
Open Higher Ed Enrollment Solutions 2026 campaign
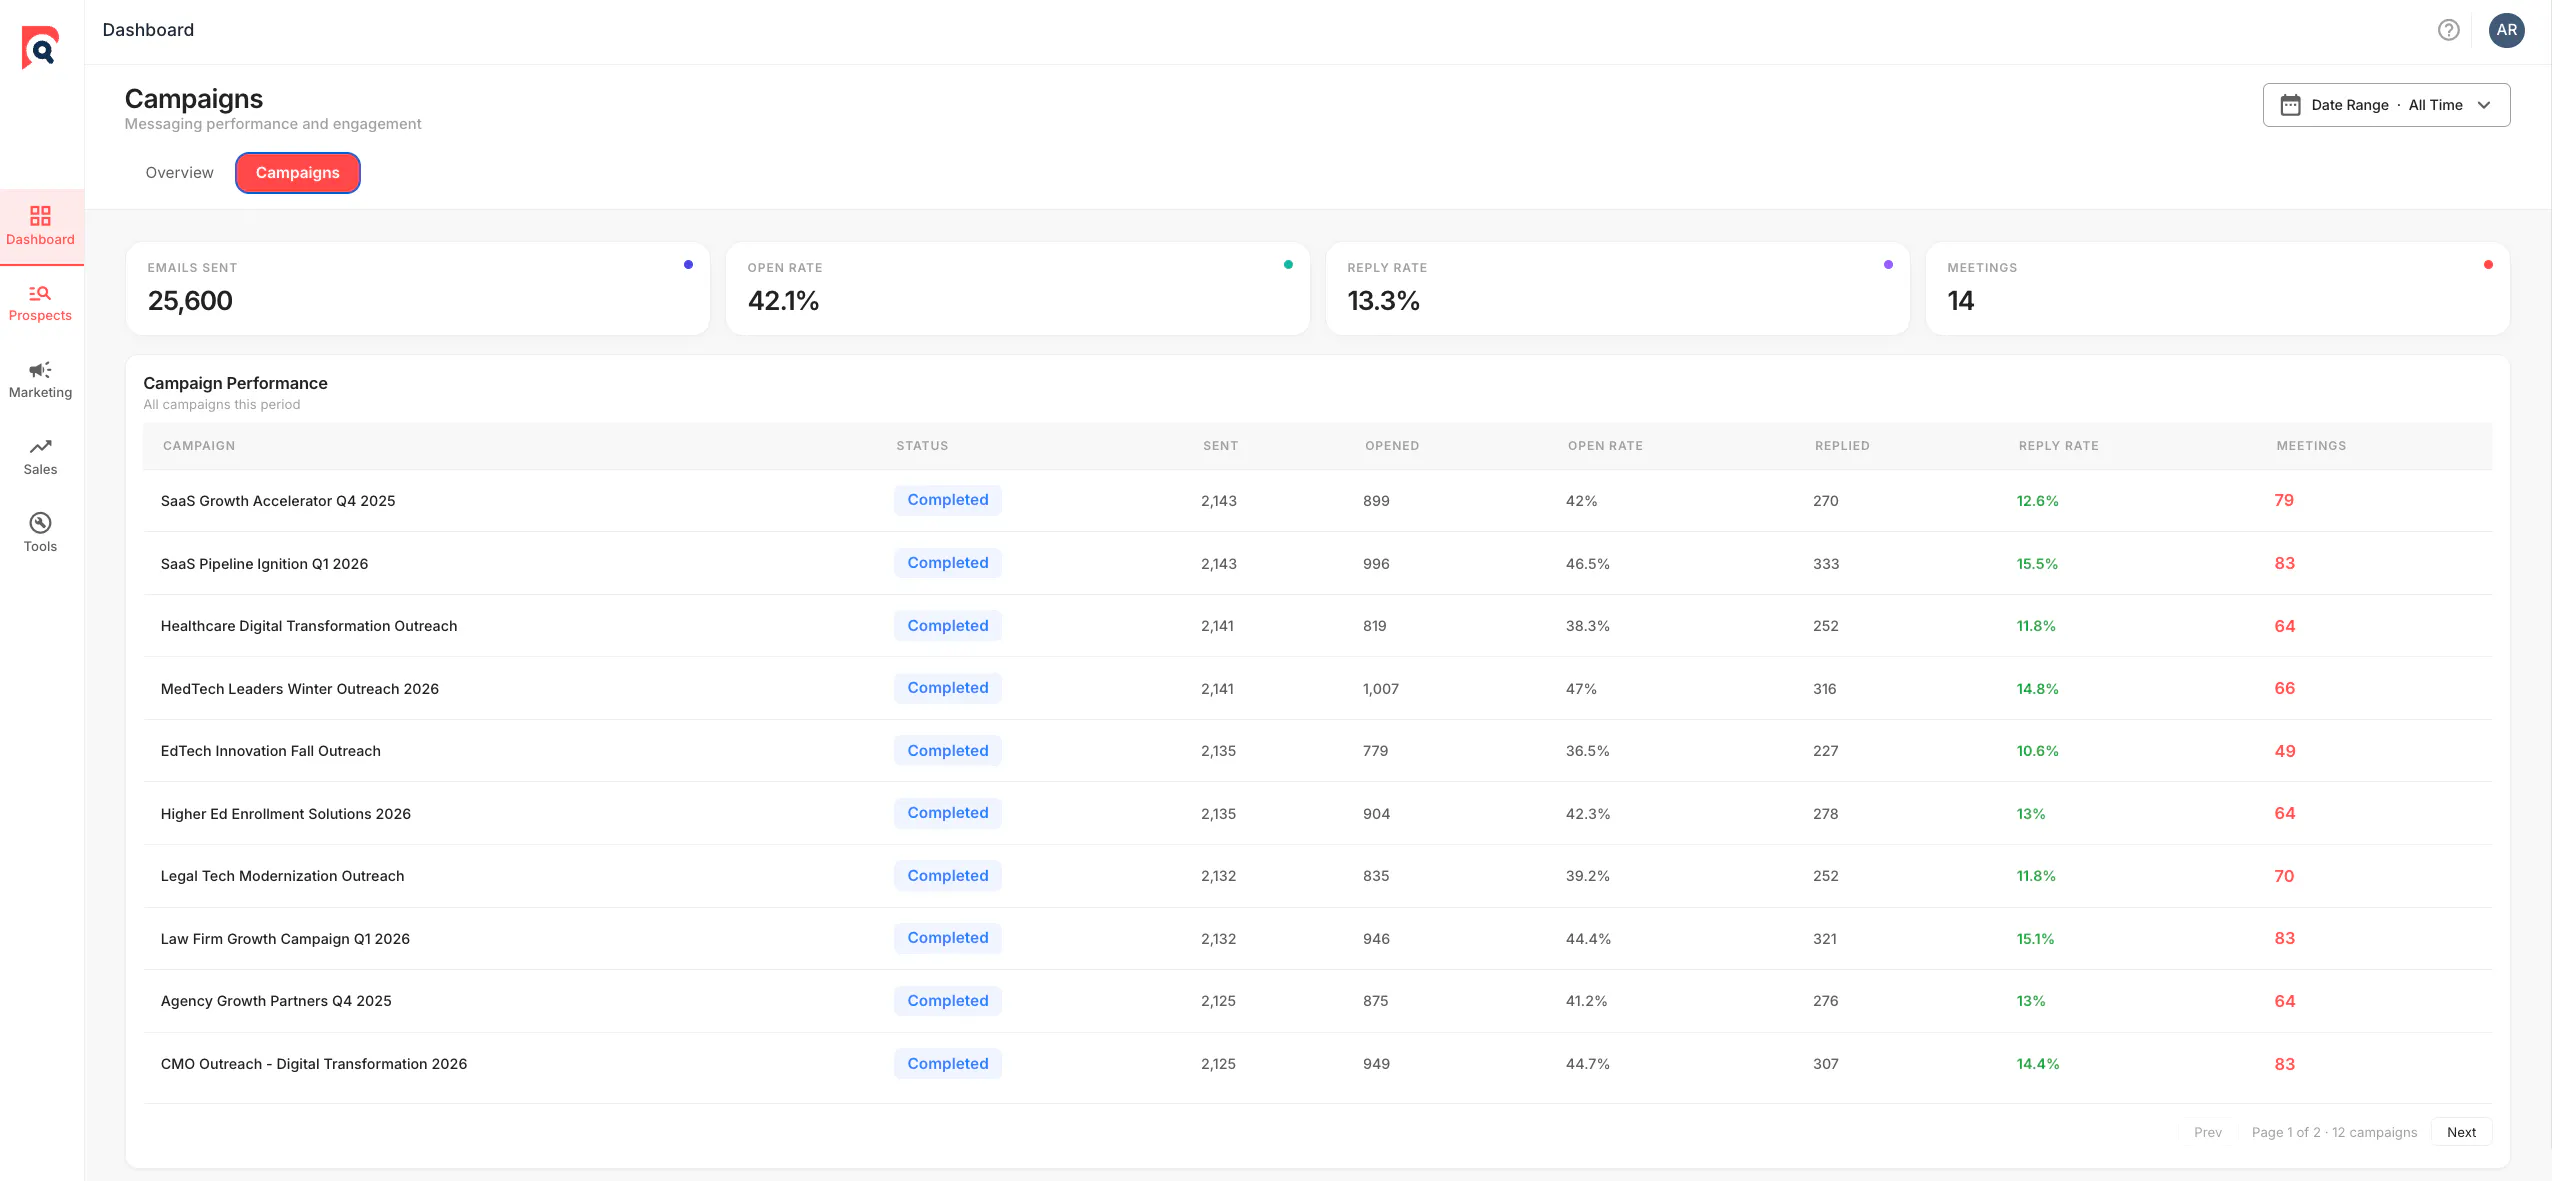[286, 814]
